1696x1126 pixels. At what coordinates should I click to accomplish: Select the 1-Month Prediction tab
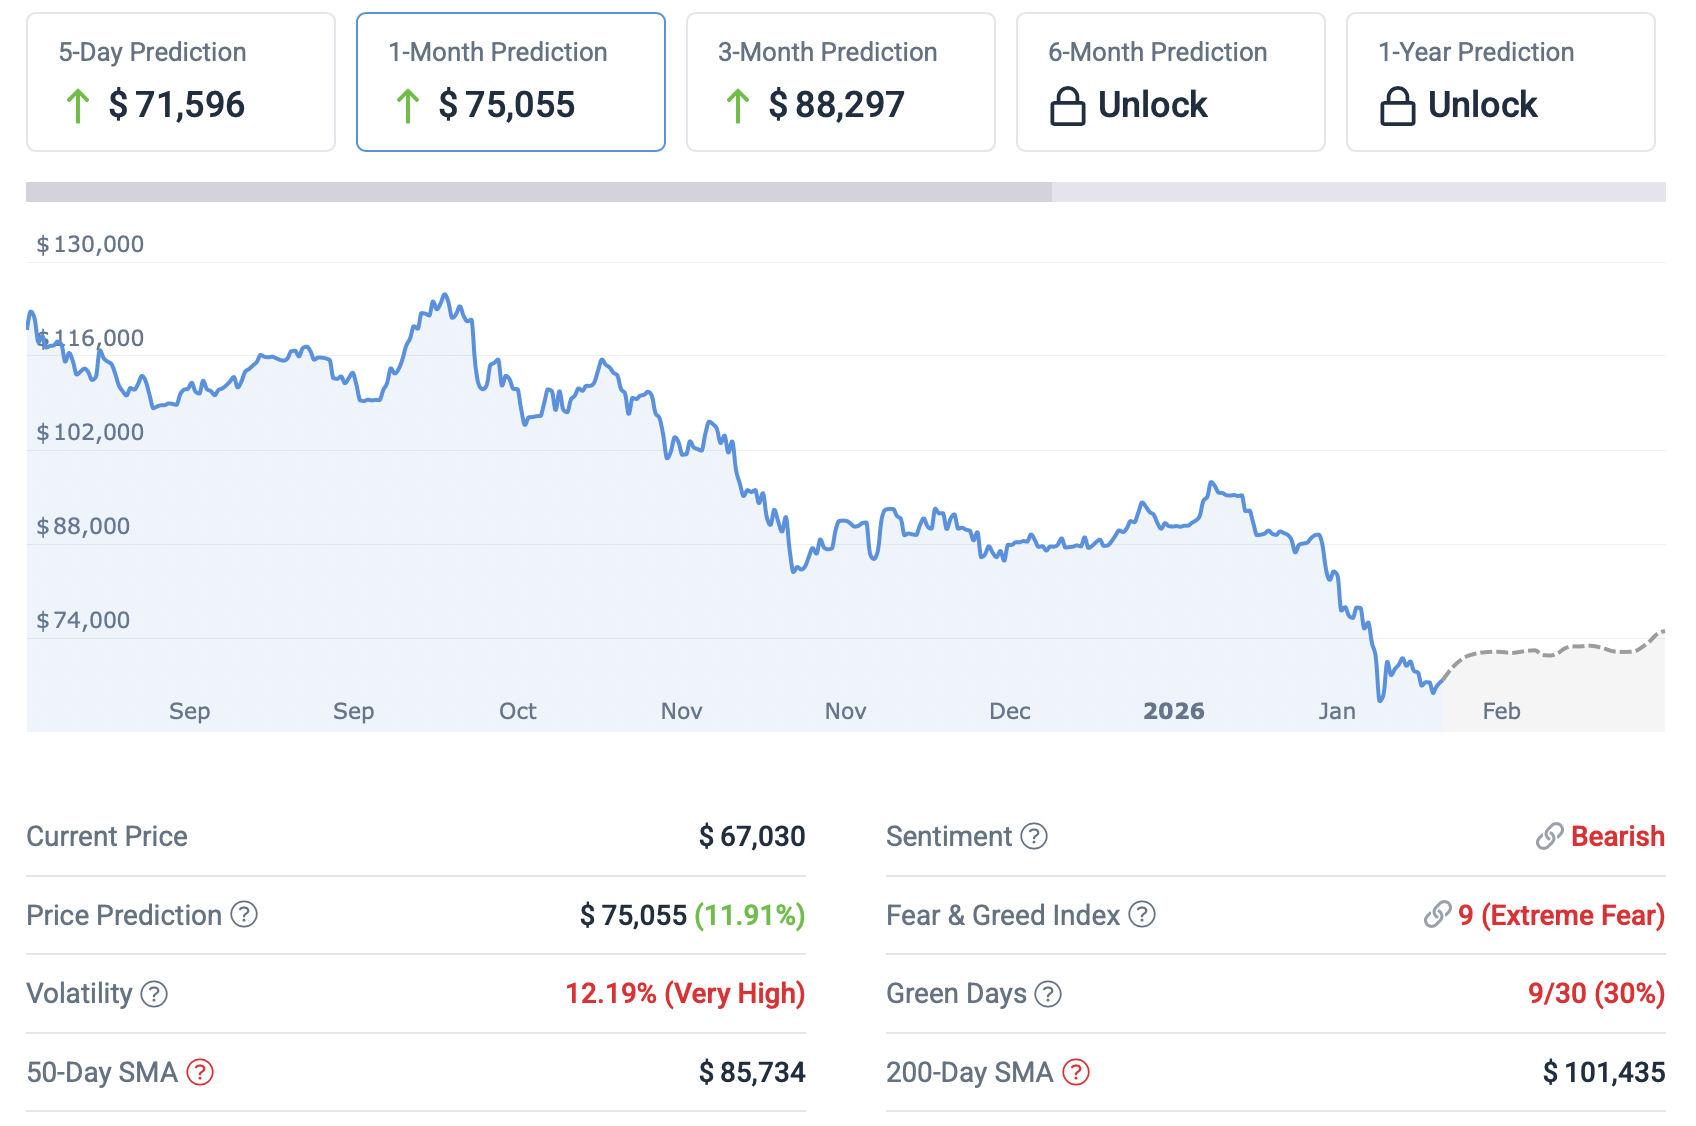coord(511,82)
